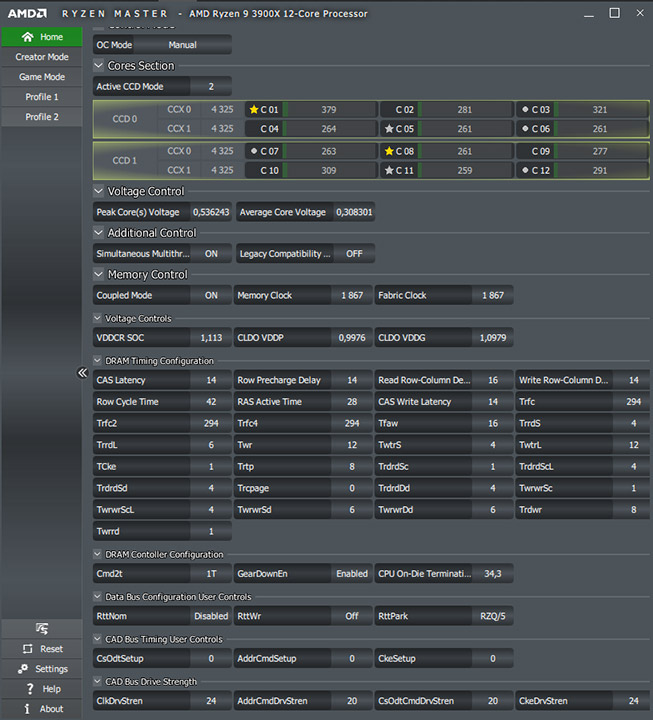This screenshot has height=720, width=653.
Task: Select the Home tab label
Action: click(x=51, y=37)
